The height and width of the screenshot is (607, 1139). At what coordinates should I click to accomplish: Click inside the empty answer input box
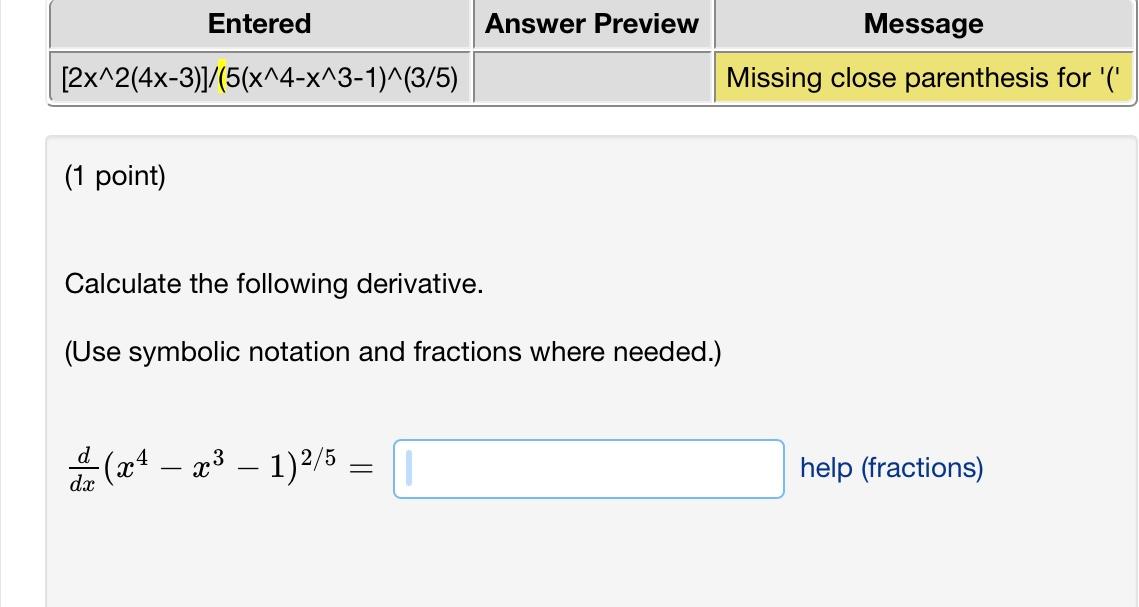coord(588,468)
